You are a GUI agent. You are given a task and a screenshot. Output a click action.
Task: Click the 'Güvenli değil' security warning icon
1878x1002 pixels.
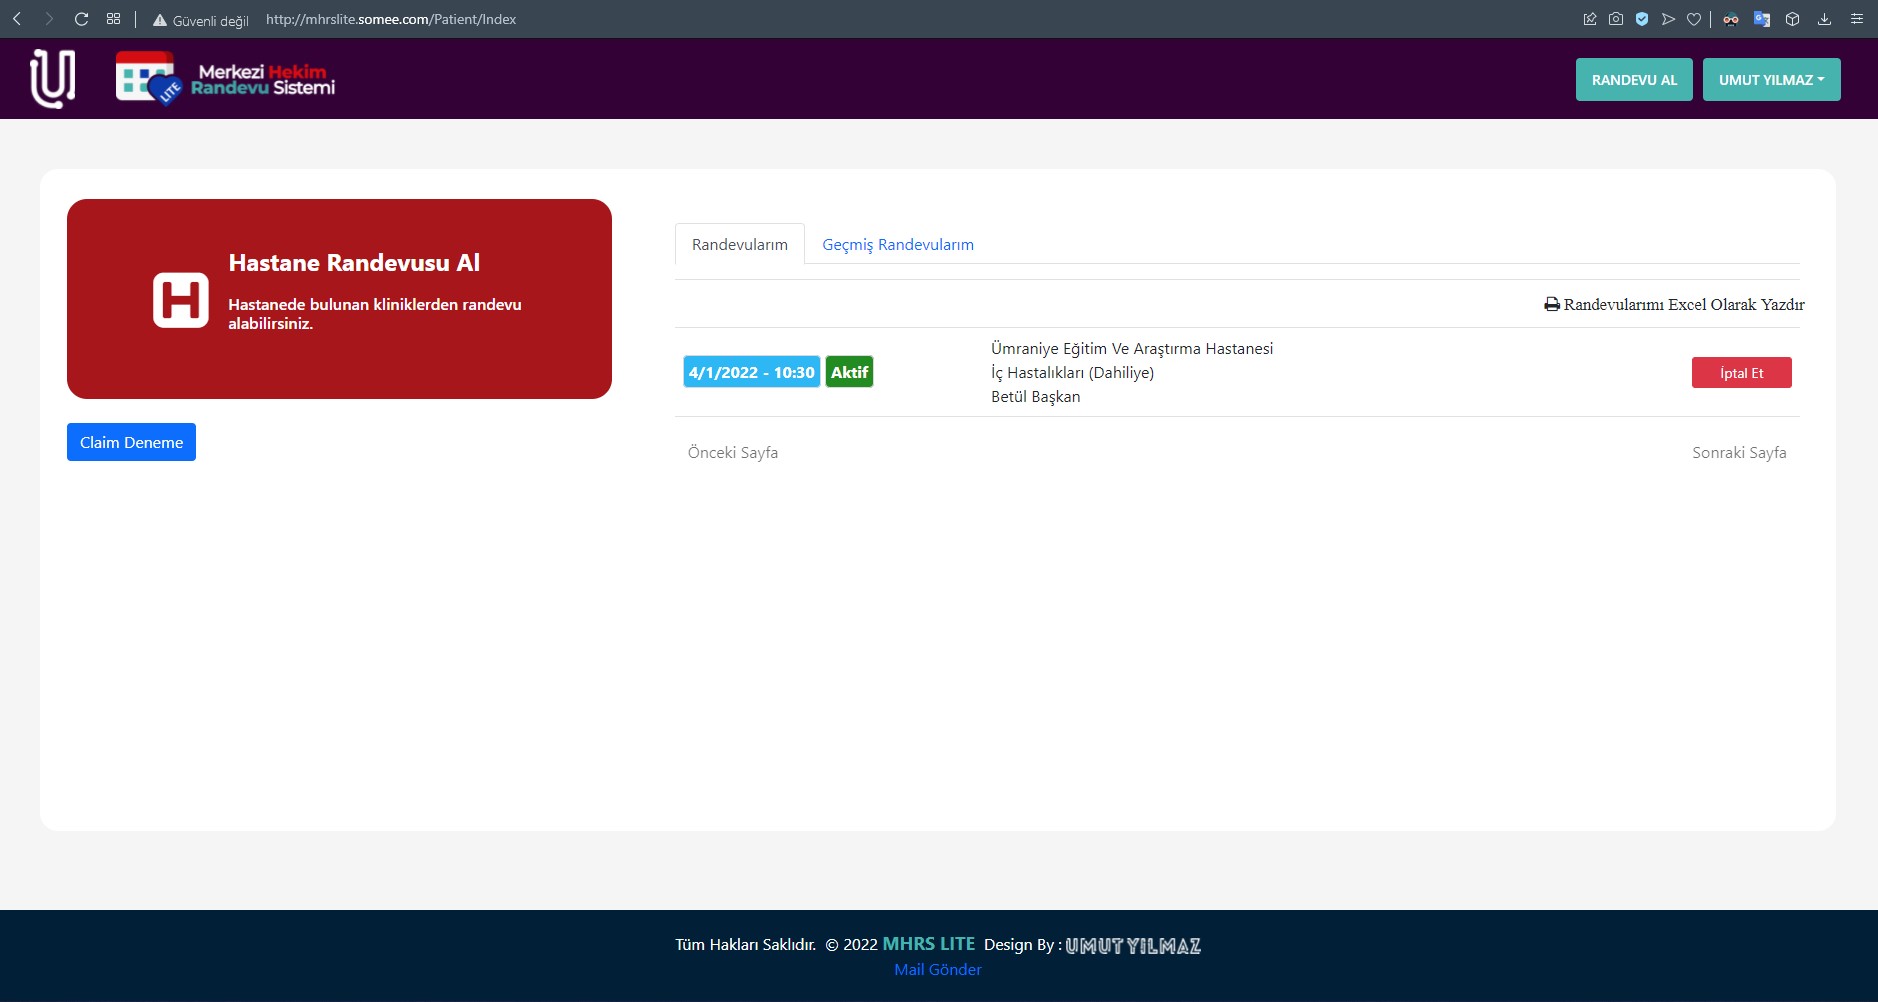pyautogui.click(x=160, y=20)
